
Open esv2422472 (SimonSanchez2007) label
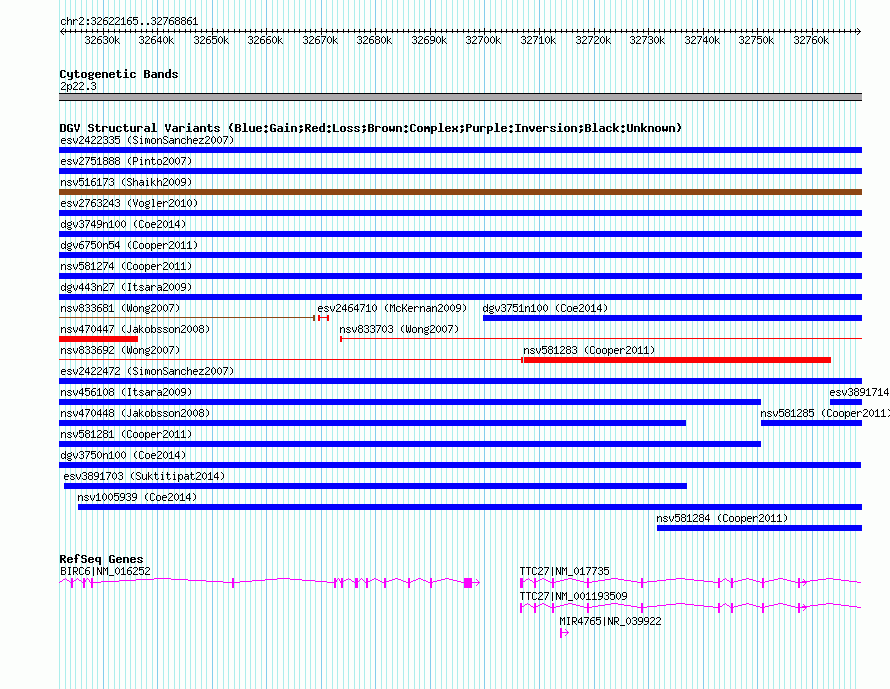[x=147, y=371]
